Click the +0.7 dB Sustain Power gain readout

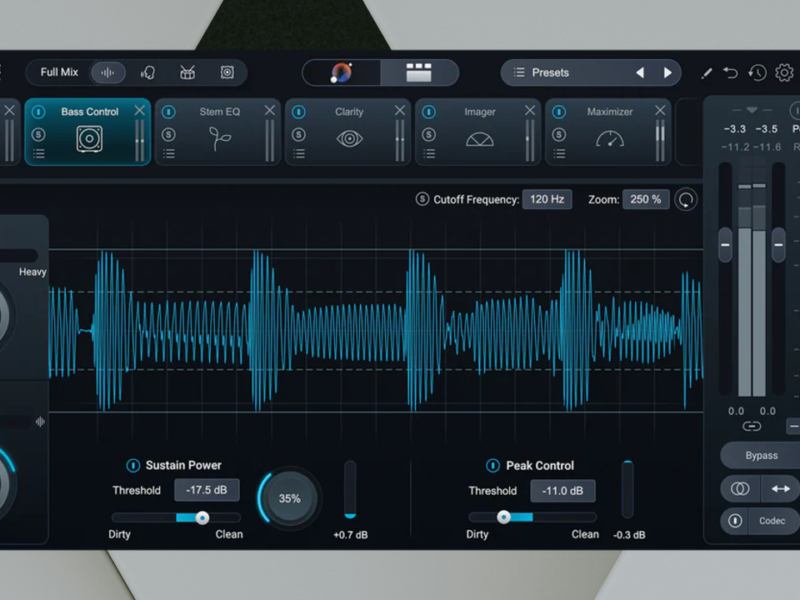point(351,535)
